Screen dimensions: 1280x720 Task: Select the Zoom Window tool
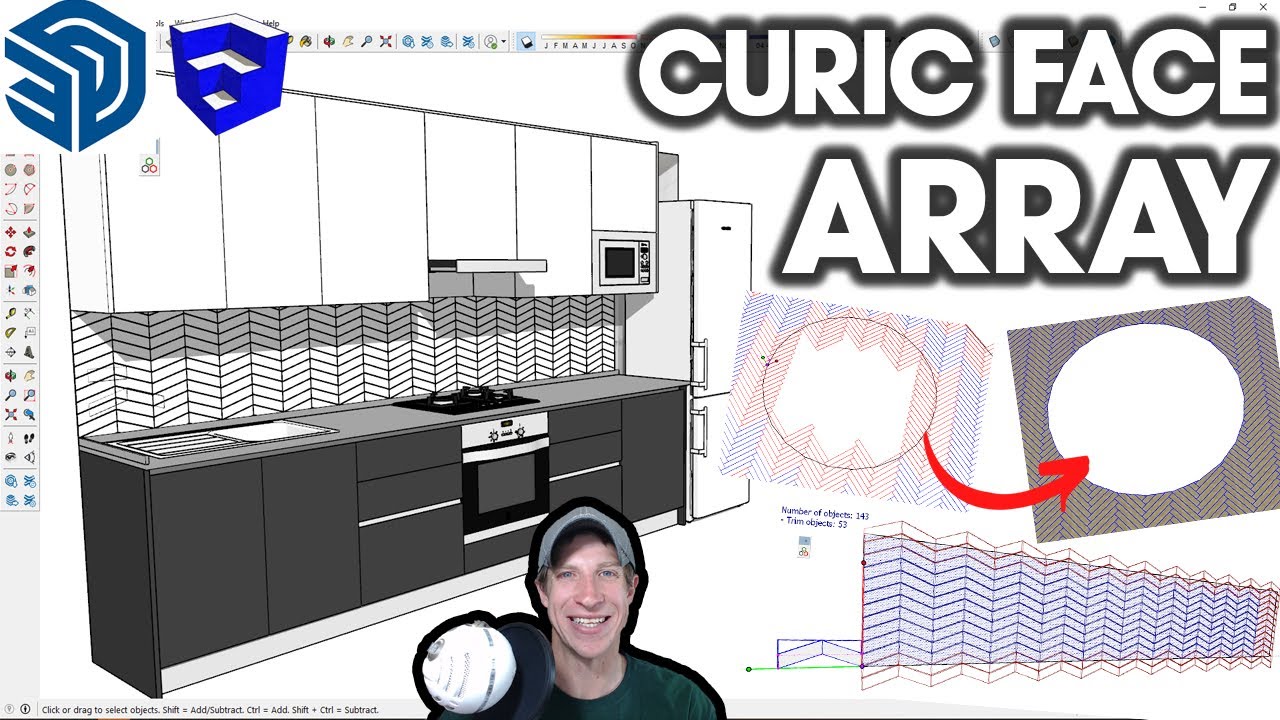(29, 394)
